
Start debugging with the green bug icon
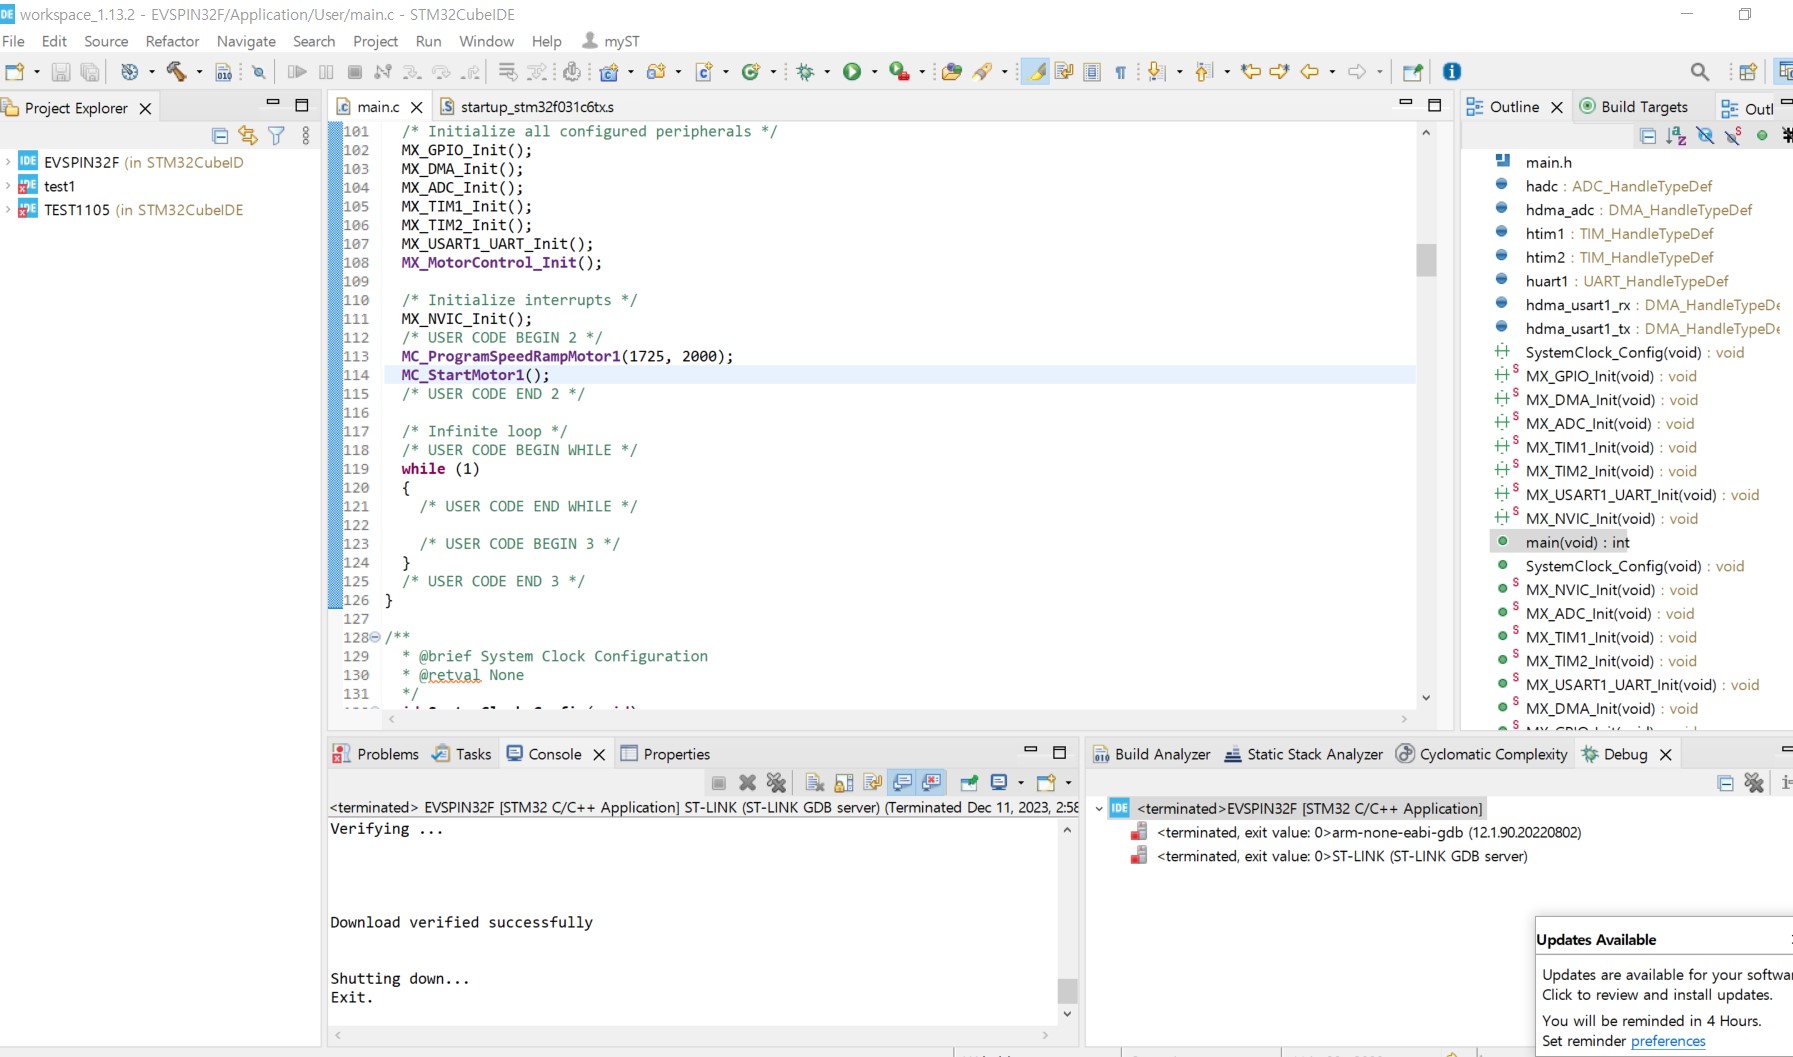pyautogui.click(x=805, y=71)
